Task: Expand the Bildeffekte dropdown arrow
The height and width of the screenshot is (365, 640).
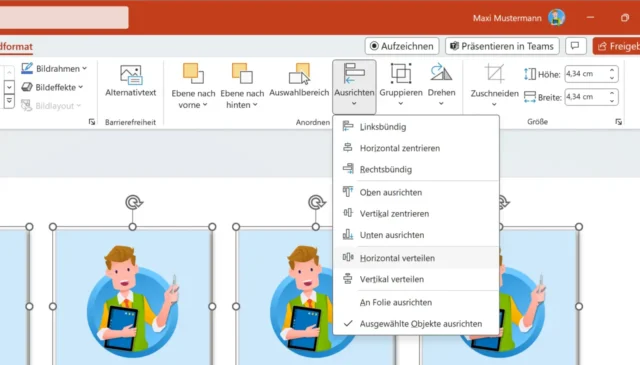Action: [x=81, y=87]
